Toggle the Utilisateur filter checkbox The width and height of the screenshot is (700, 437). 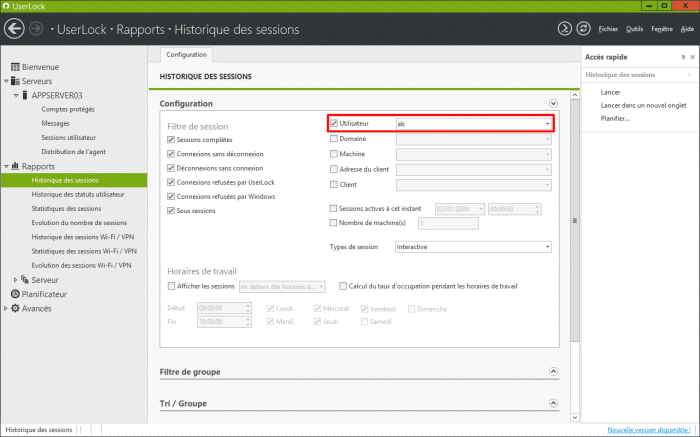[334, 123]
